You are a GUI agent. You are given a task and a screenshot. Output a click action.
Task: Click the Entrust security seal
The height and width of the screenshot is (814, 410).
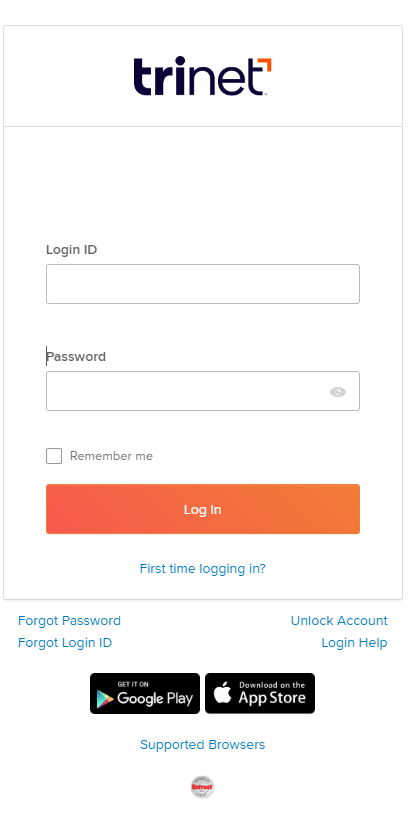pyautogui.click(x=202, y=787)
